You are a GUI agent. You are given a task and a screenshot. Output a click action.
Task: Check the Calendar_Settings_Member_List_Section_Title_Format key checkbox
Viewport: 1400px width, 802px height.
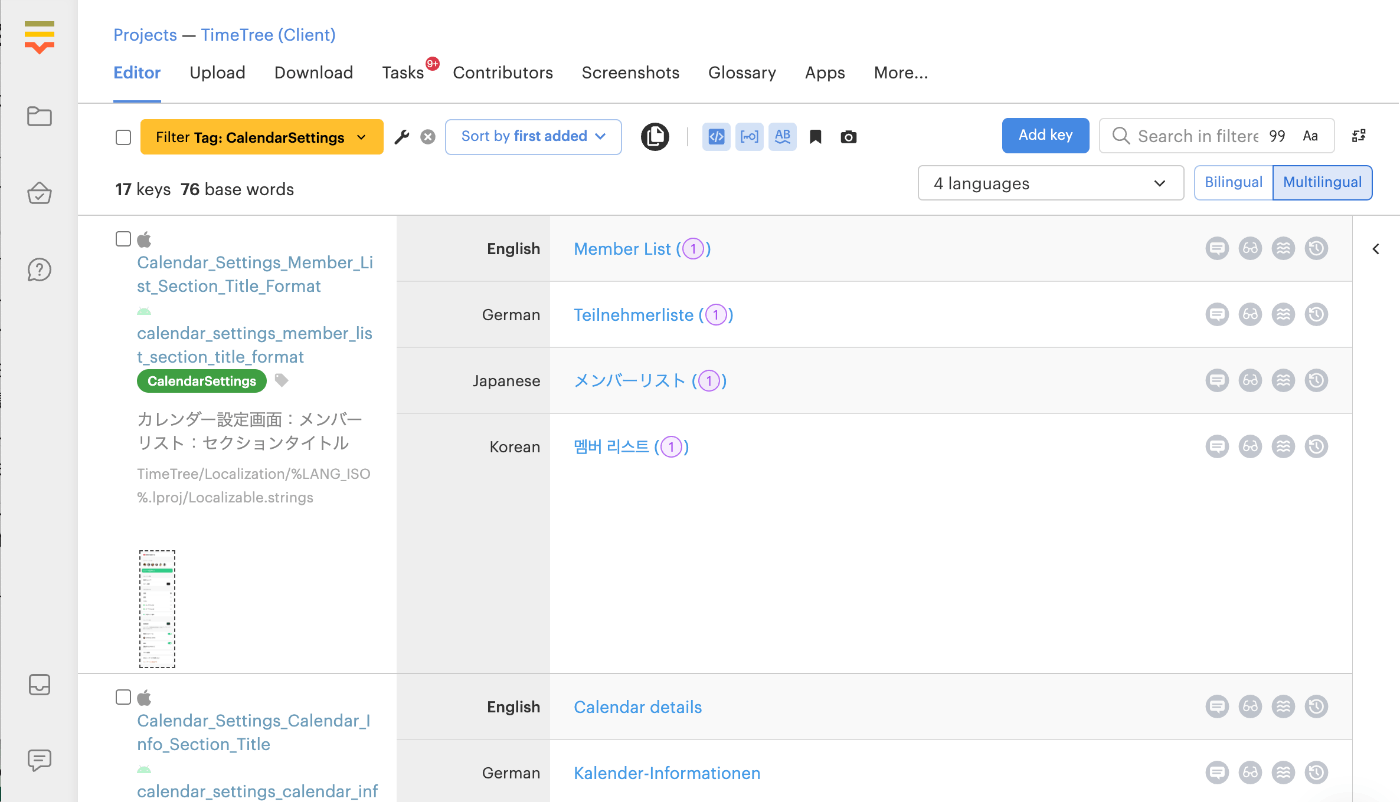(124, 239)
